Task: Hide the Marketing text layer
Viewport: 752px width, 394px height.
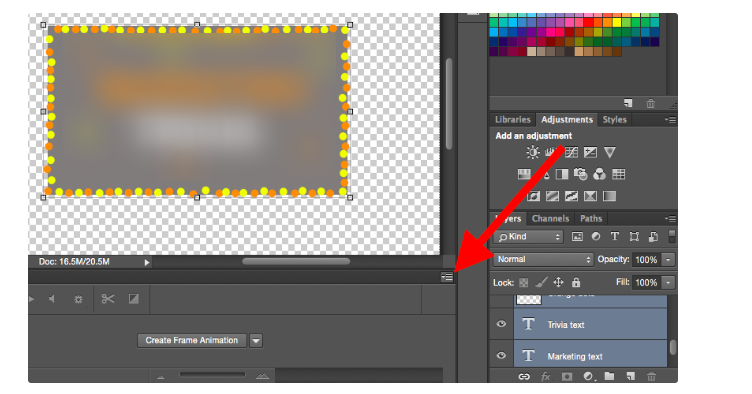Action: tap(501, 356)
